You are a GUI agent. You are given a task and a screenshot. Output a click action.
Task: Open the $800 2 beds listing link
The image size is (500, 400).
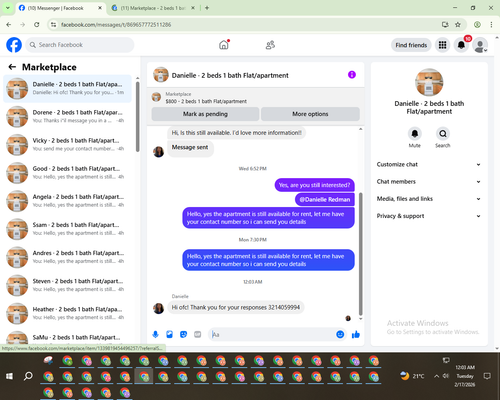206,101
